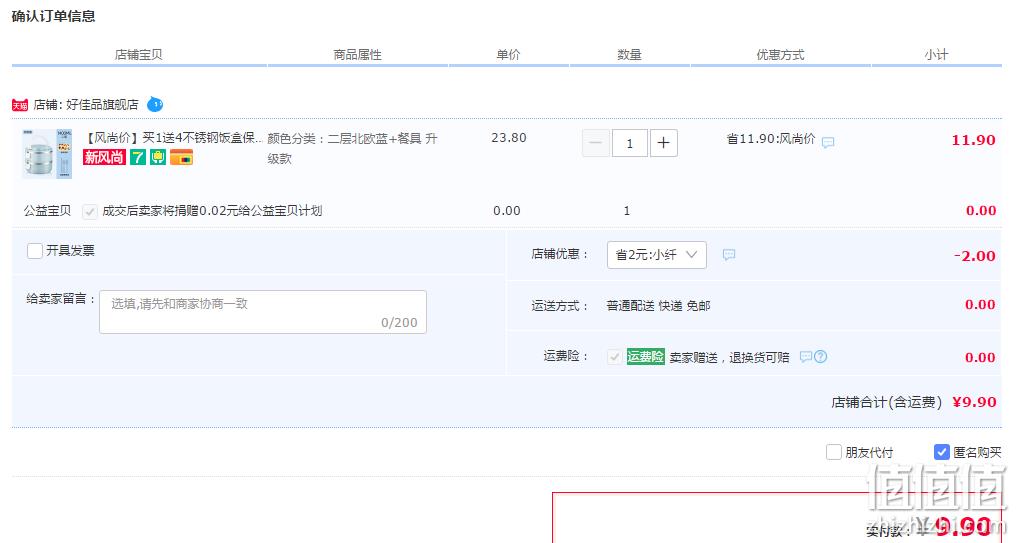The height and width of the screenshot is (543, 1016).
Task: Click the 小计 column header
Action: point(936,55)
